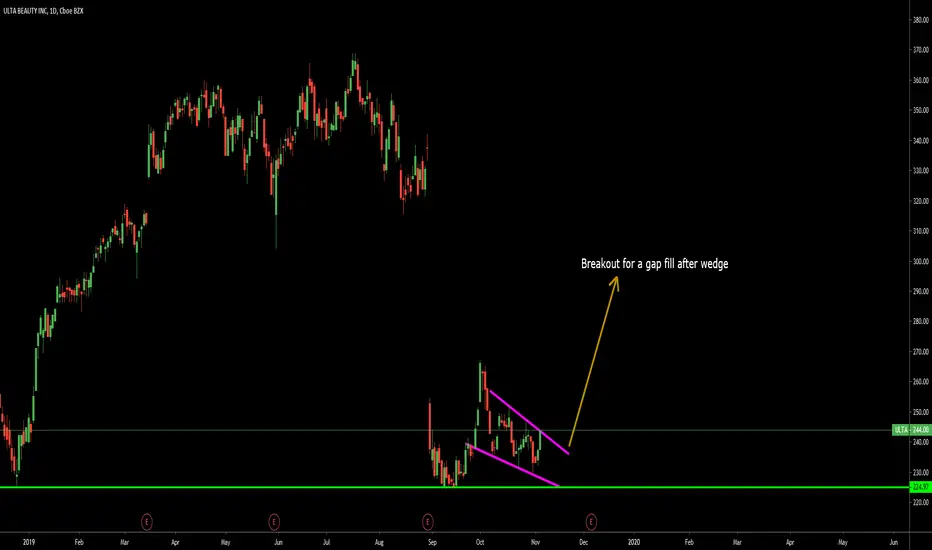Click the 250.00 price axis label

point(921,411)
